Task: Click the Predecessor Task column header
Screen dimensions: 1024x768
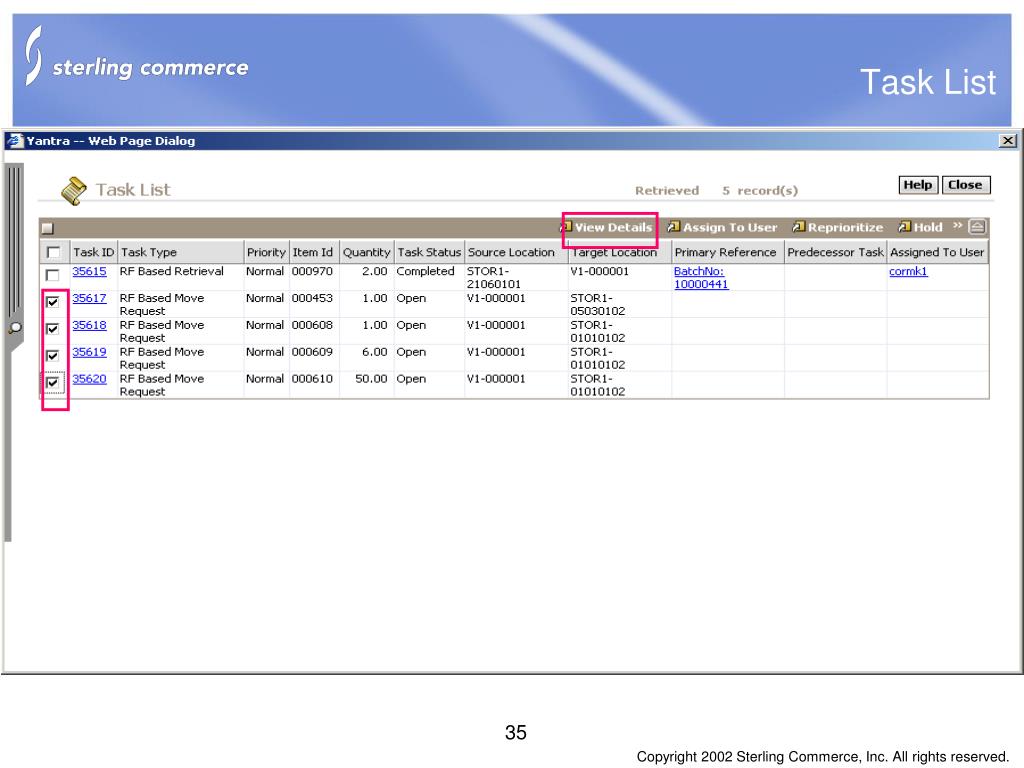Action: [x=835, y=252]
